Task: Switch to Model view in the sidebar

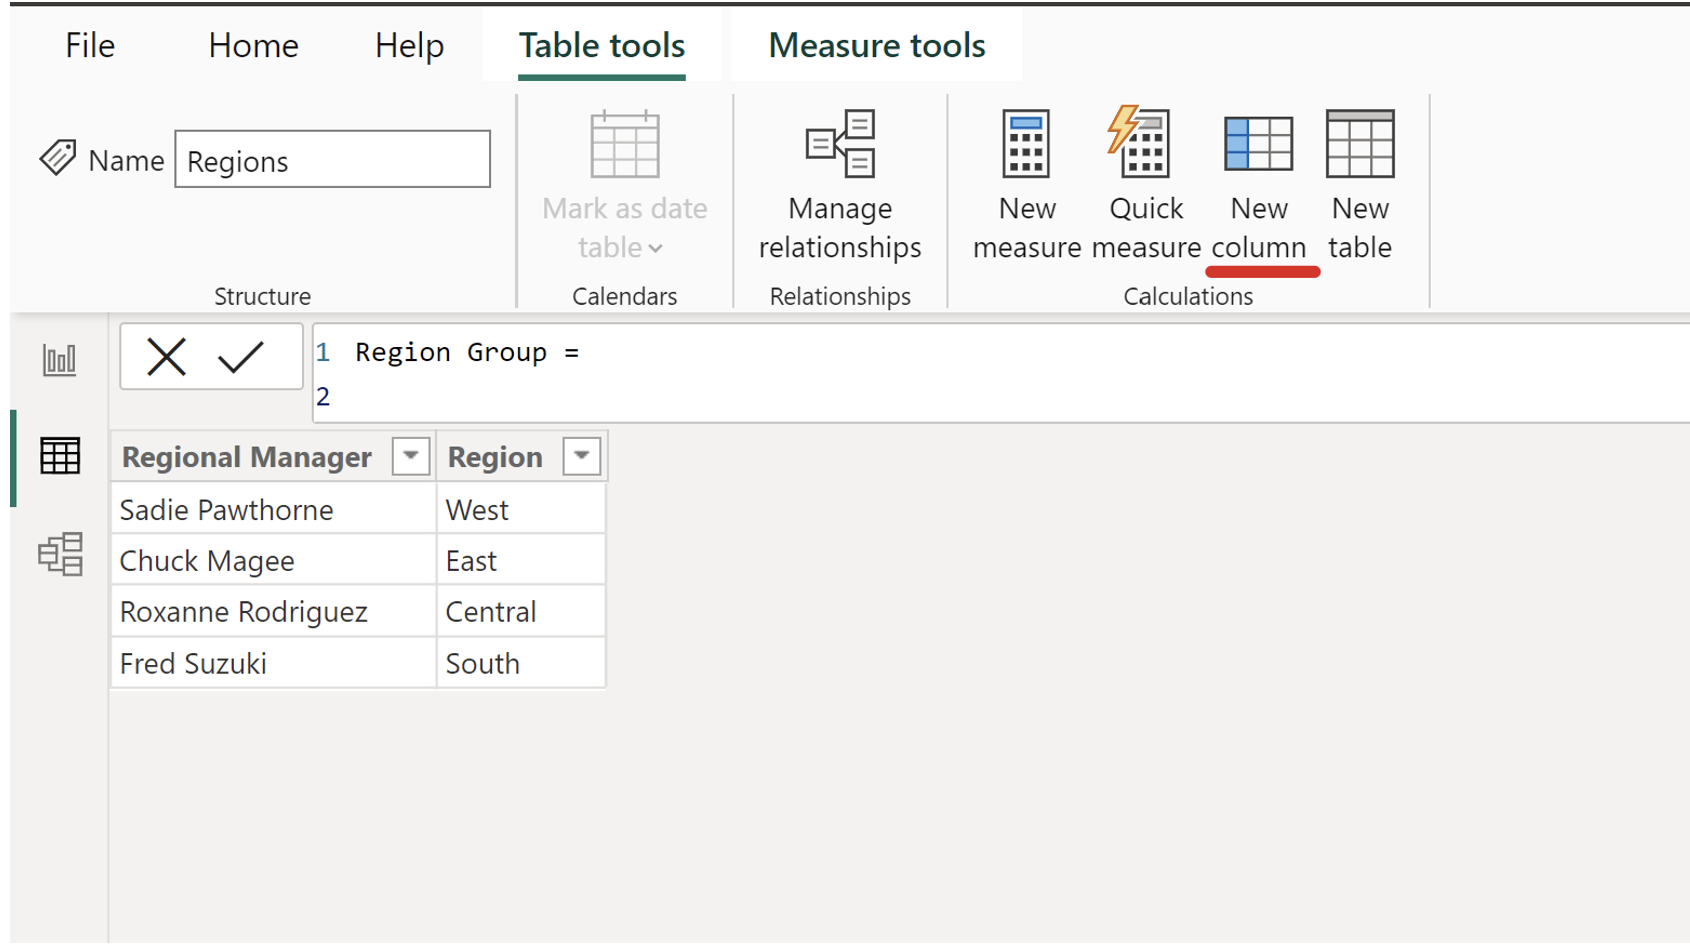Action: pos(59,556)
